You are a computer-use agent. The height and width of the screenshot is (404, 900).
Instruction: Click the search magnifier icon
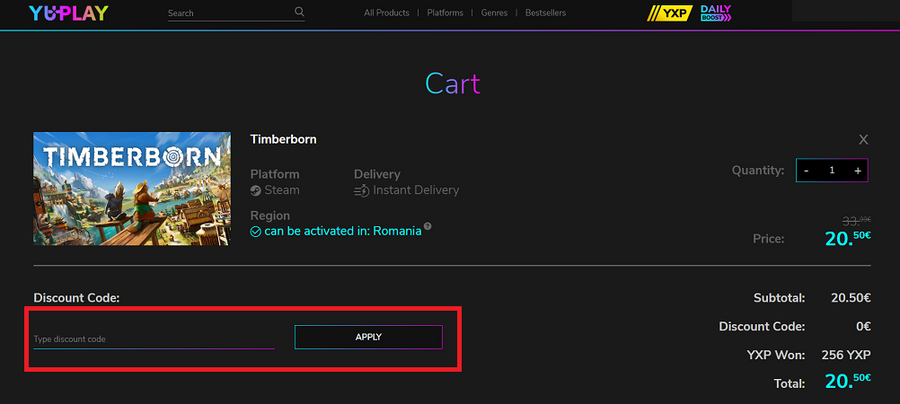(299, 12)
